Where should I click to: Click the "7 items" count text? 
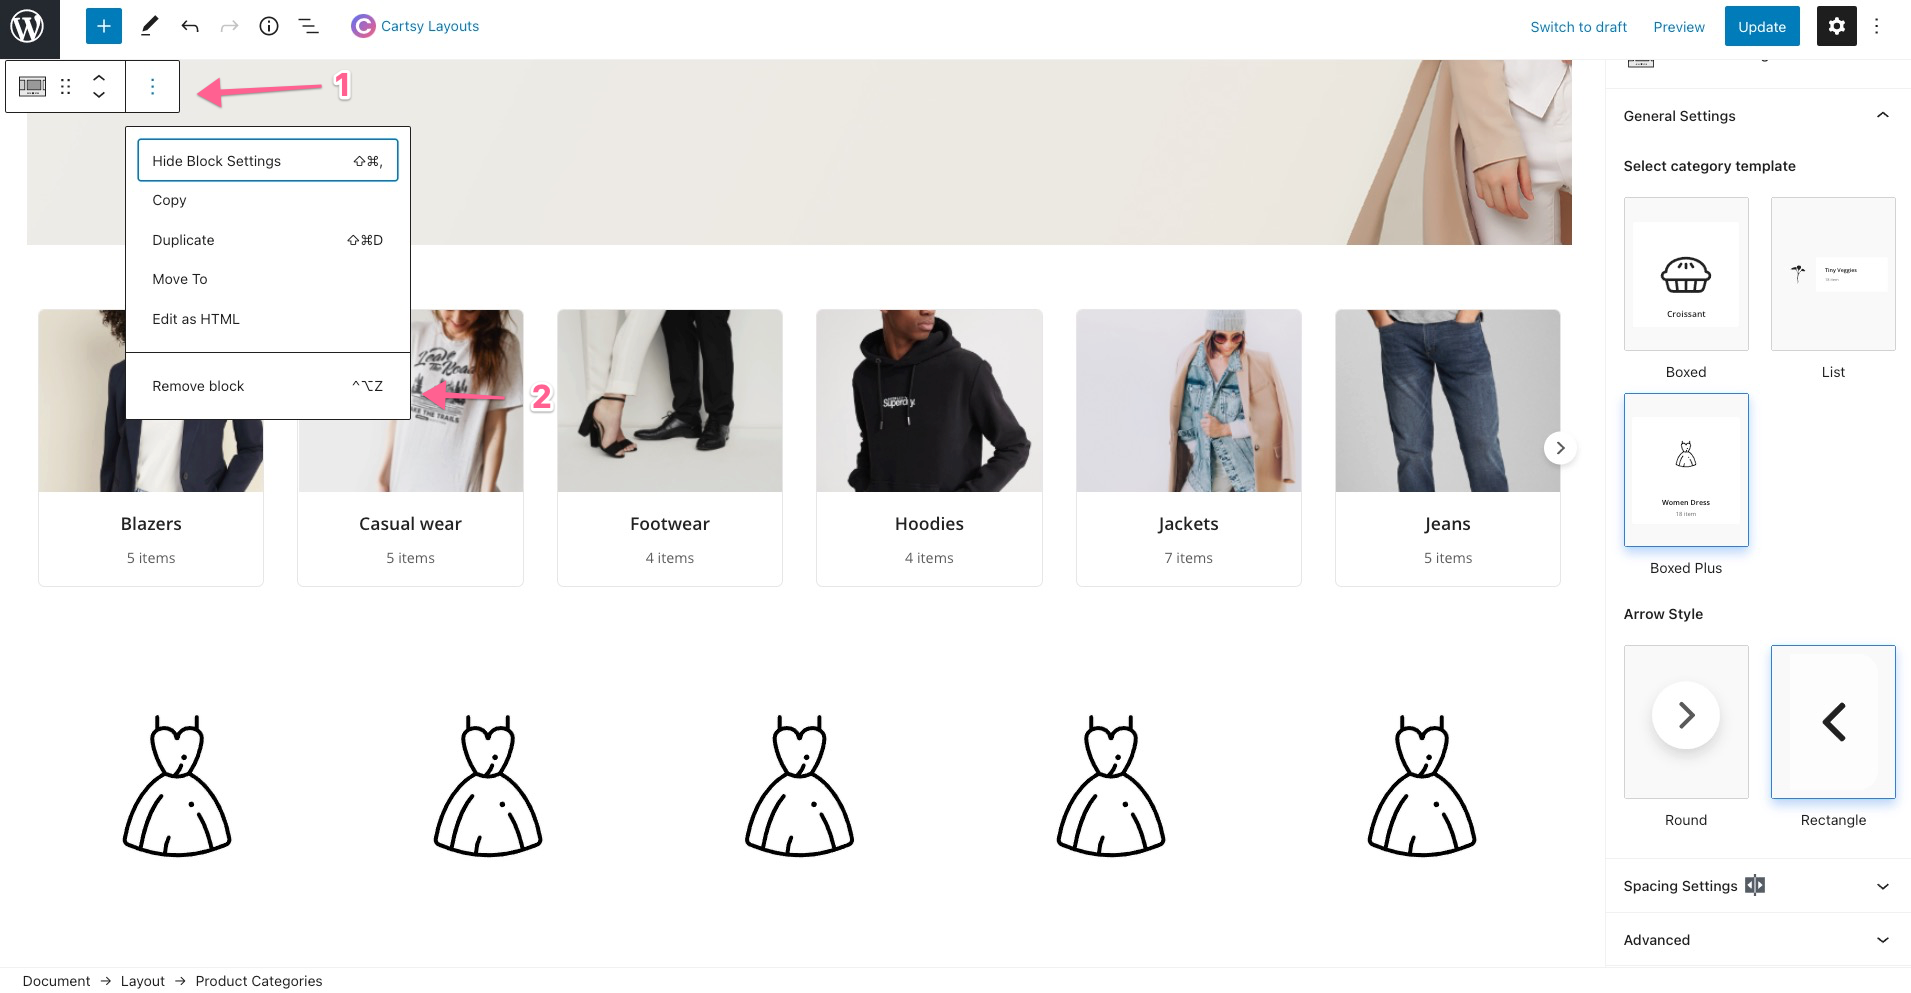pos(1188,558)
